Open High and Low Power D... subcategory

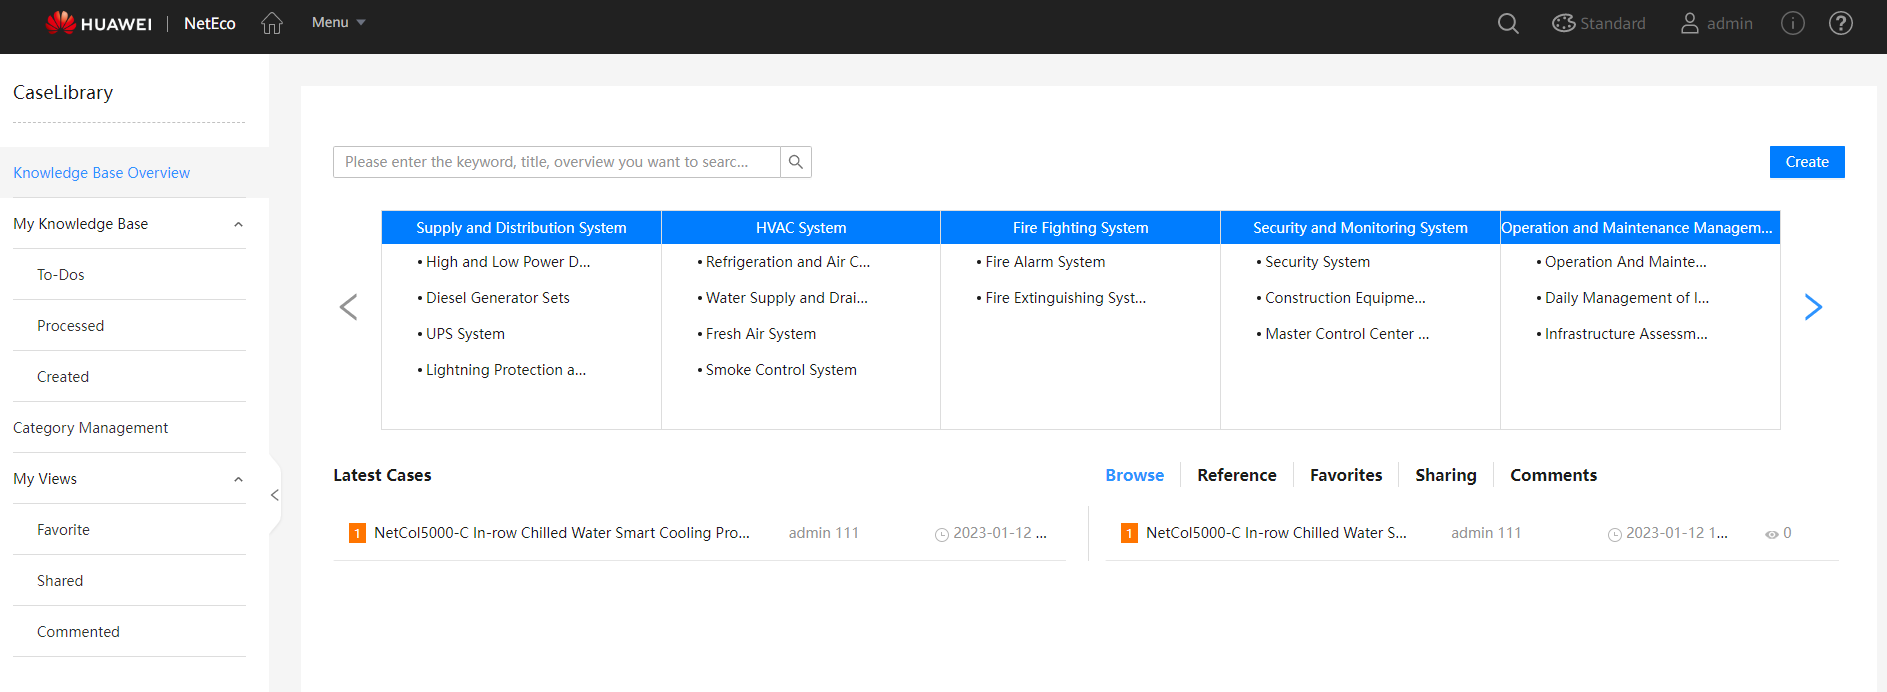point(508,262)
